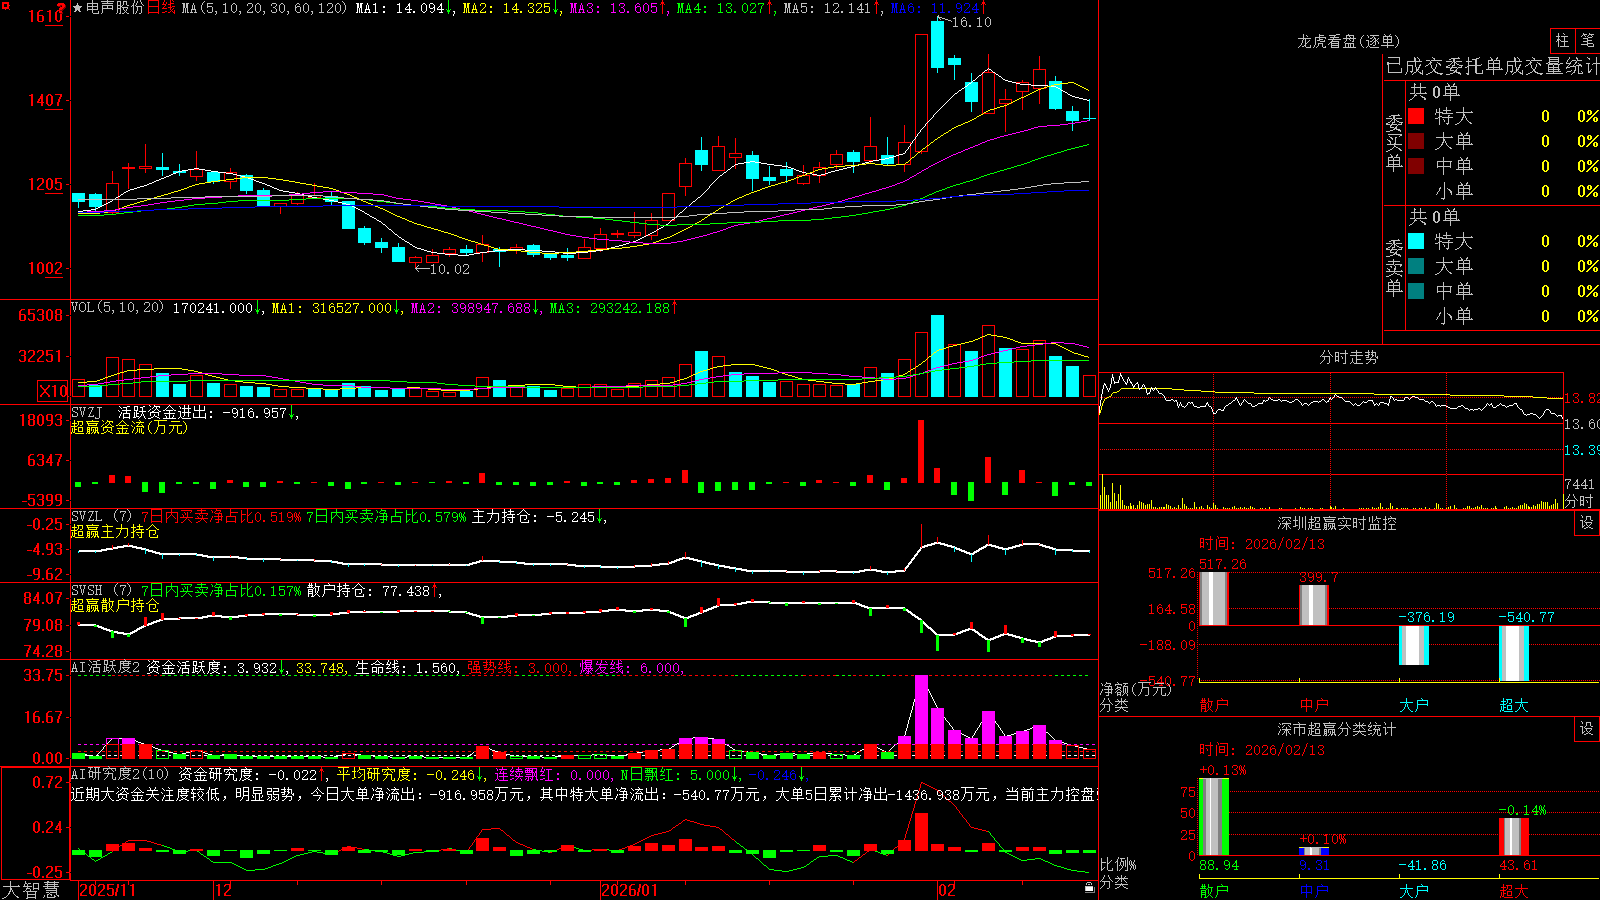This screenshot has width=1600, height=900.
Task: Click the AI研究度2(10) indicator label
Action: 120,774
